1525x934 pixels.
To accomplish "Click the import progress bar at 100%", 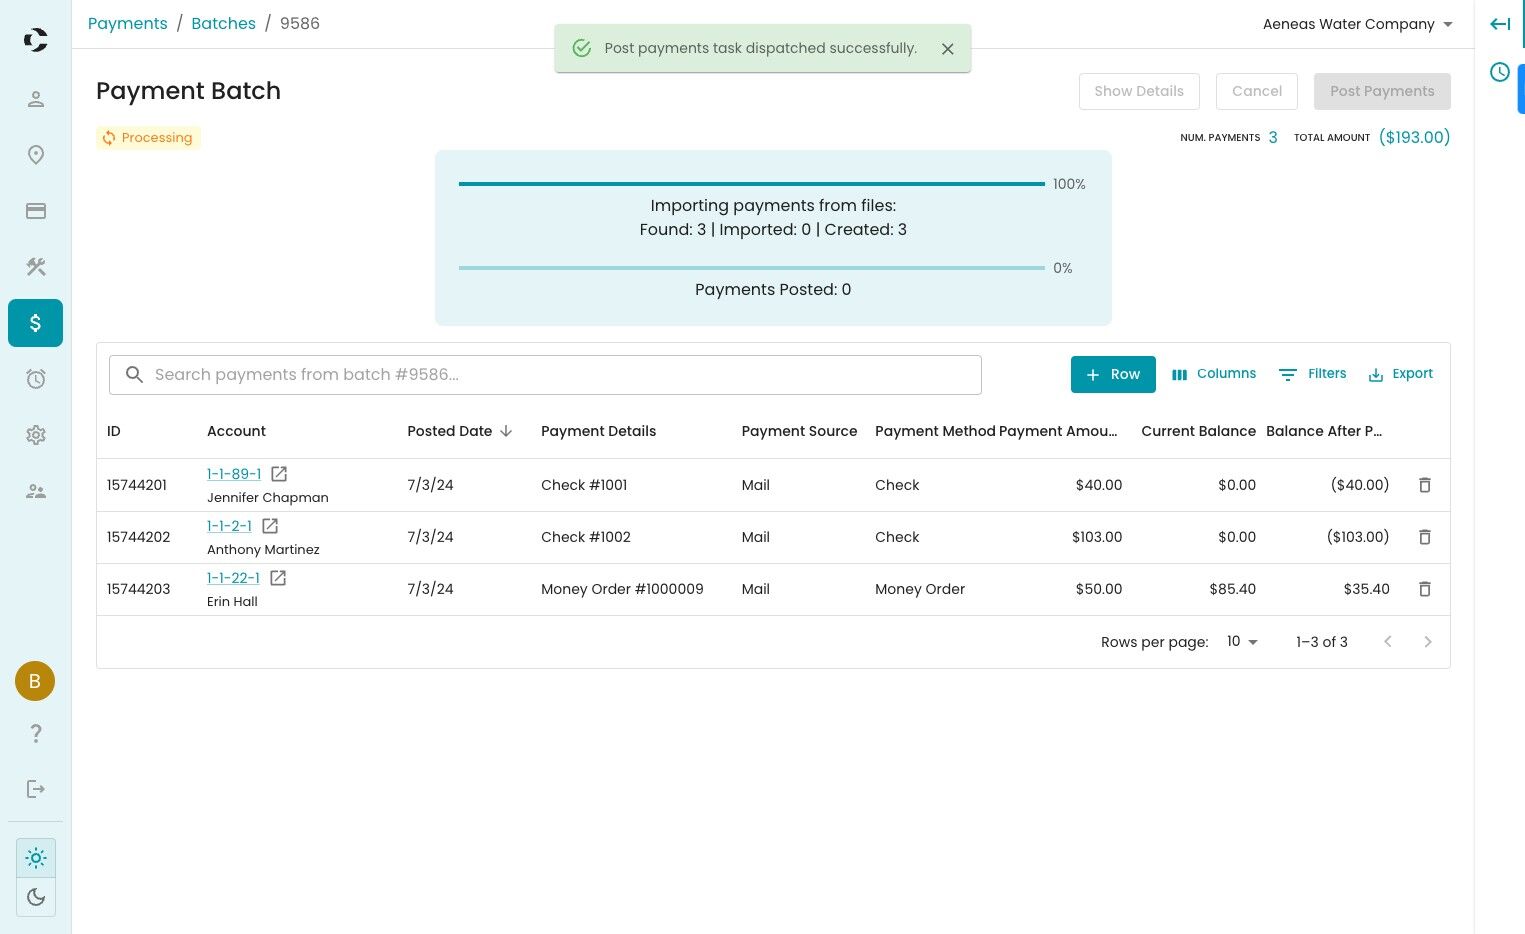I will click(x=752, y=184).
